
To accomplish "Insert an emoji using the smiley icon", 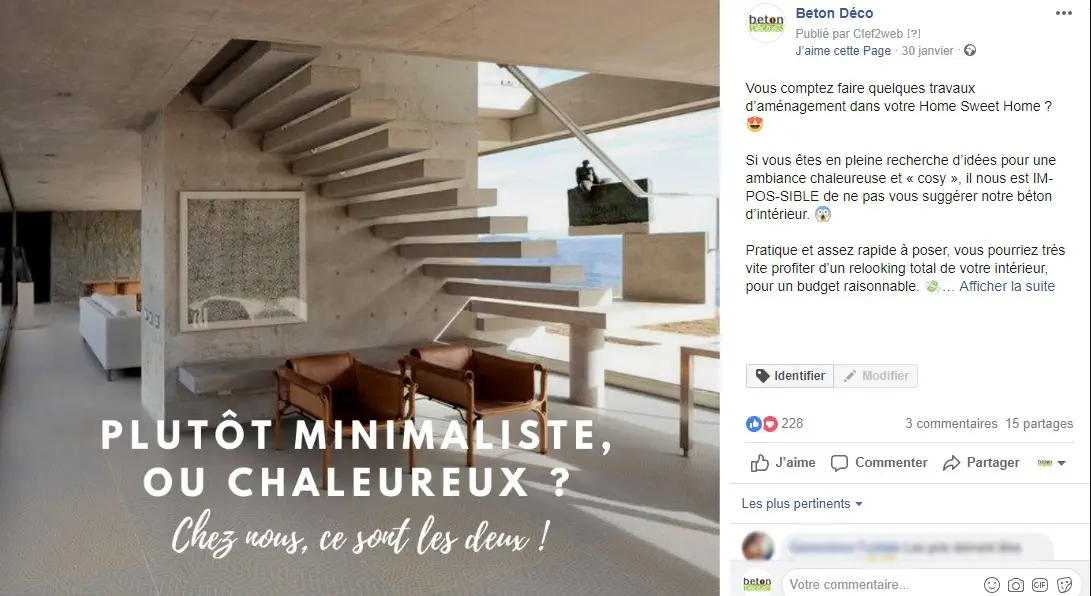I will click(992, 585).
